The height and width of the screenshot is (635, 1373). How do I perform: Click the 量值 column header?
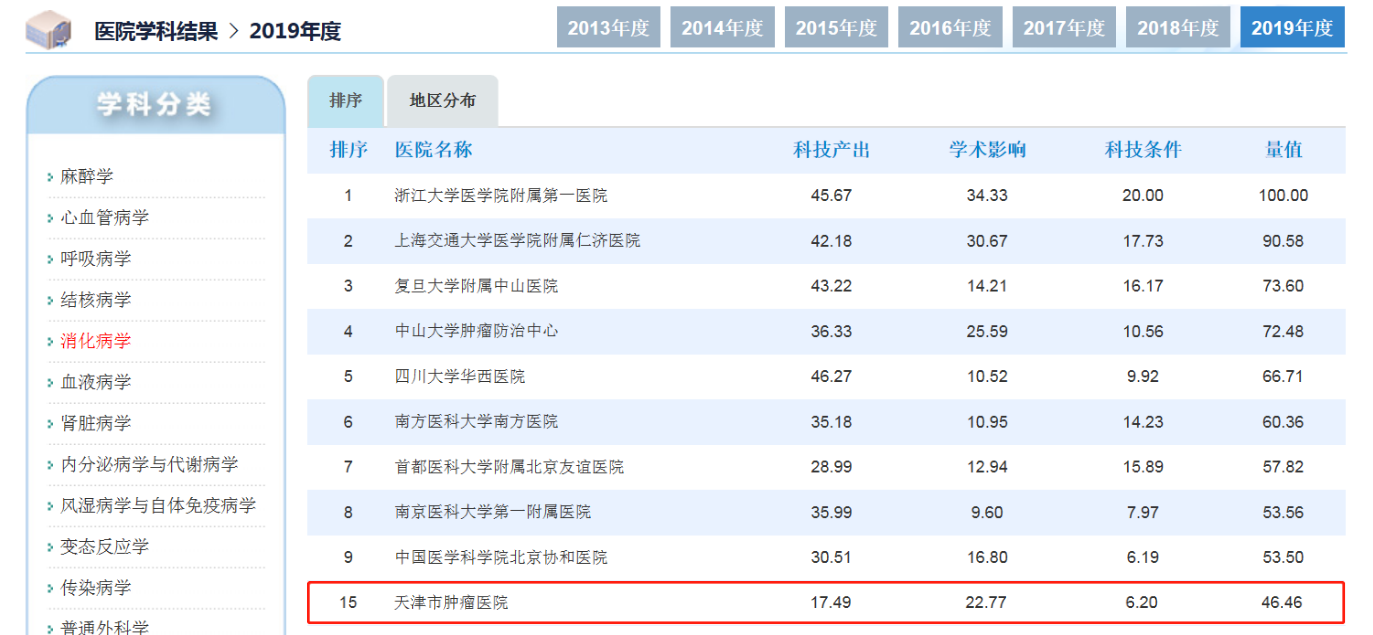pyautogui.click(x=1284, y=150)
